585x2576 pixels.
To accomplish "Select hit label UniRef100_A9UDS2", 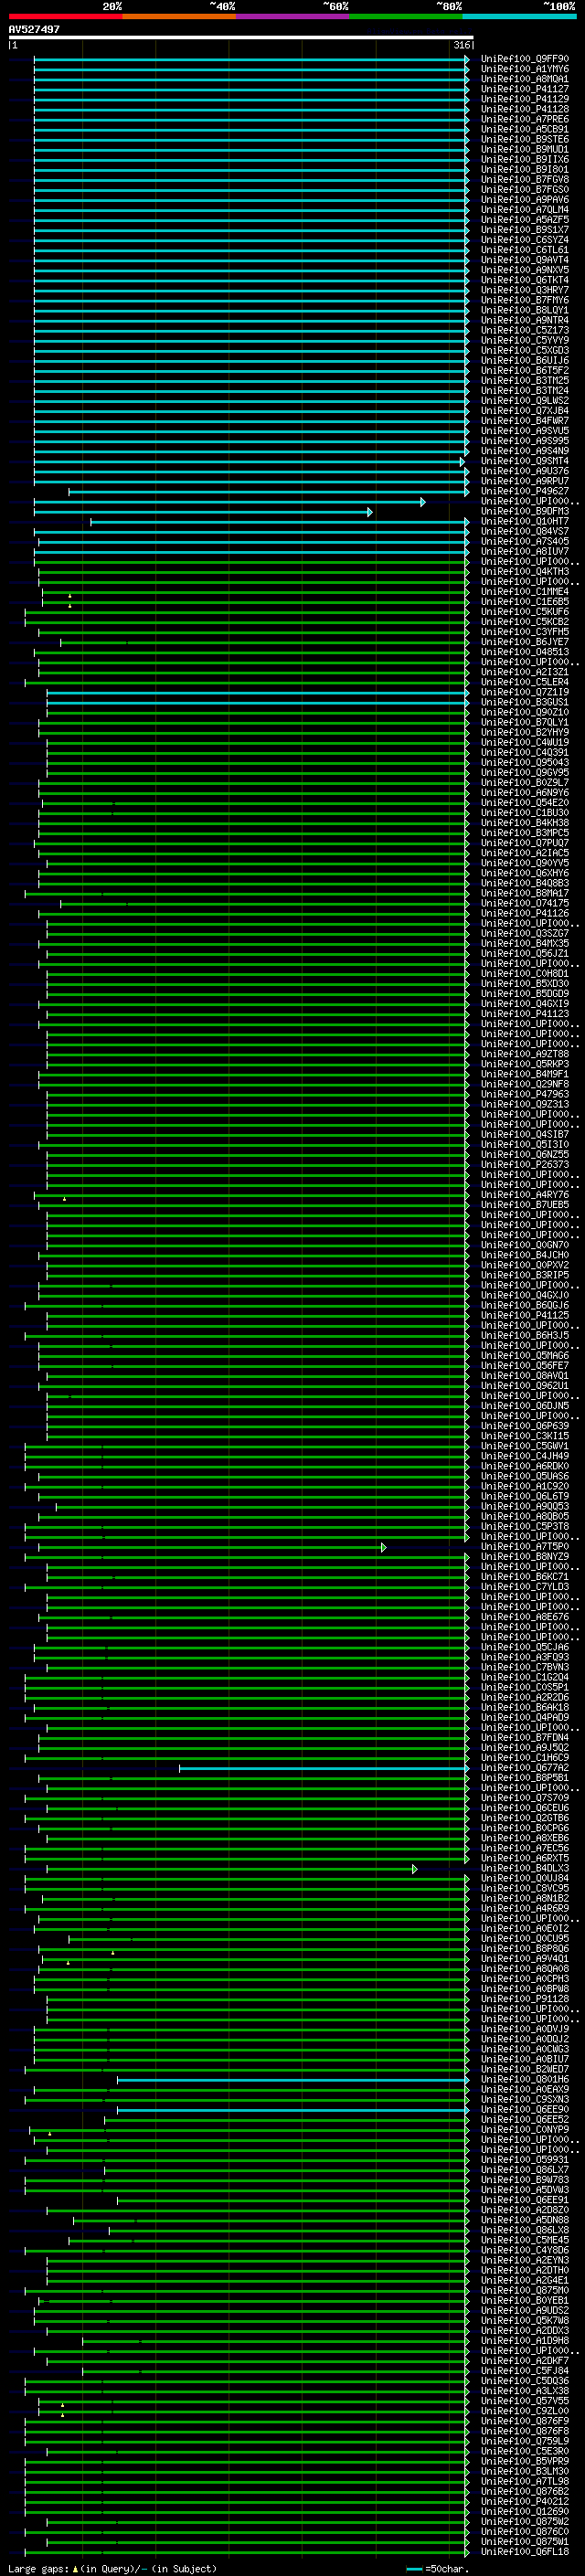I will (524, 2311).
